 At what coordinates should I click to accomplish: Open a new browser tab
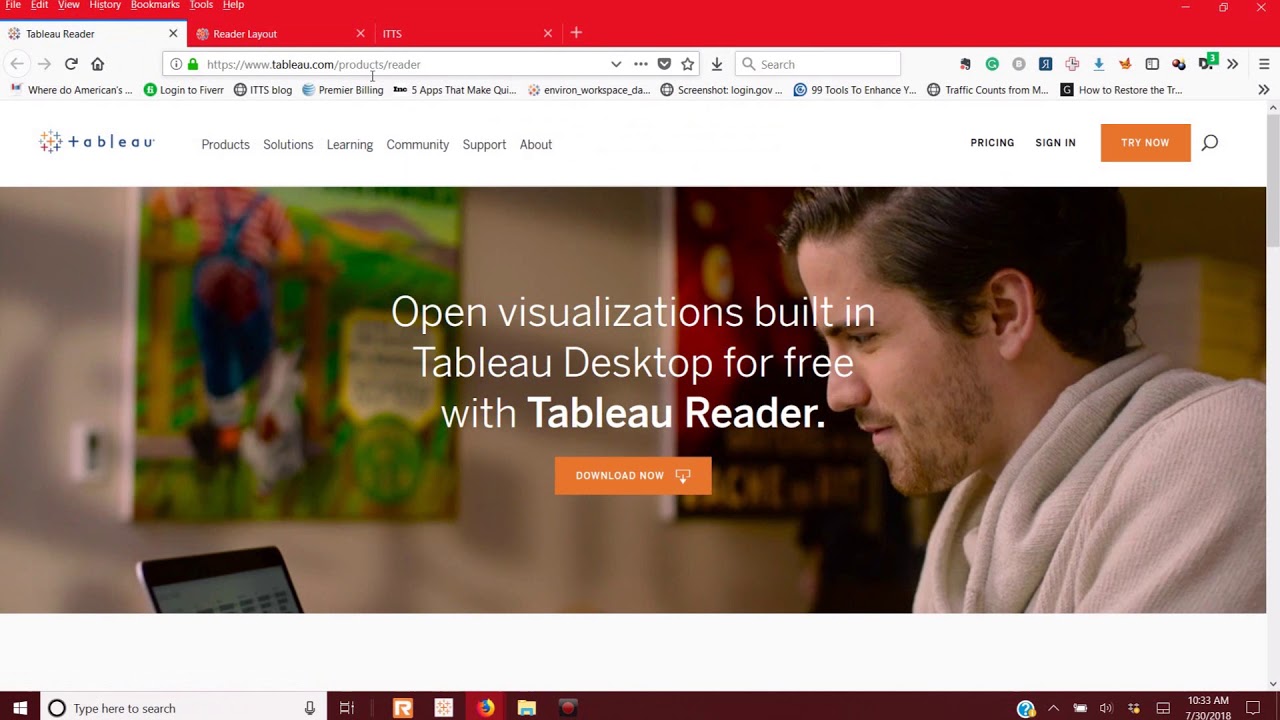(x=576, y=33)
